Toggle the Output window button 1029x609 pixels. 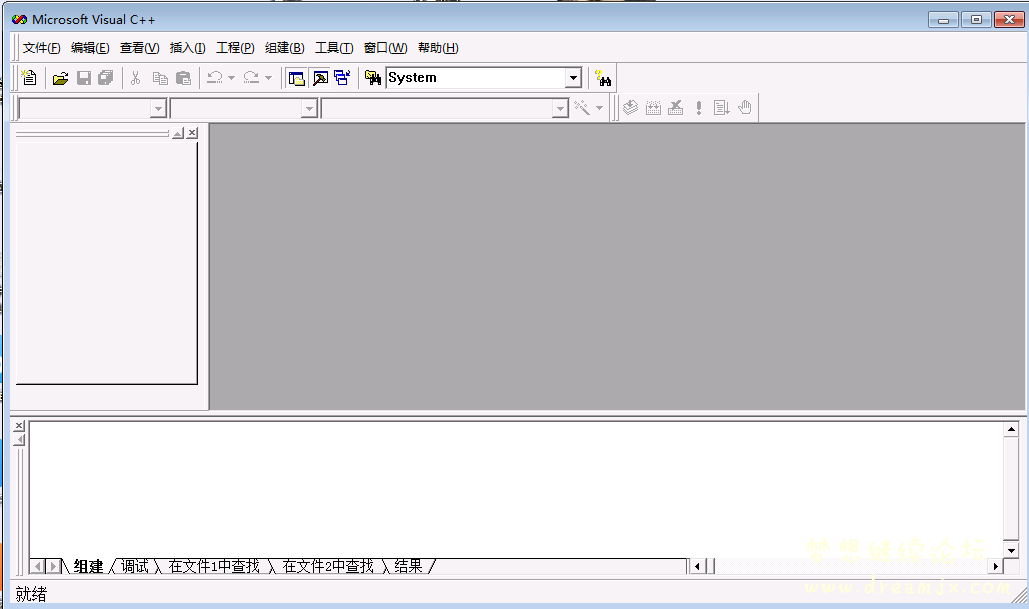point(320,78)
